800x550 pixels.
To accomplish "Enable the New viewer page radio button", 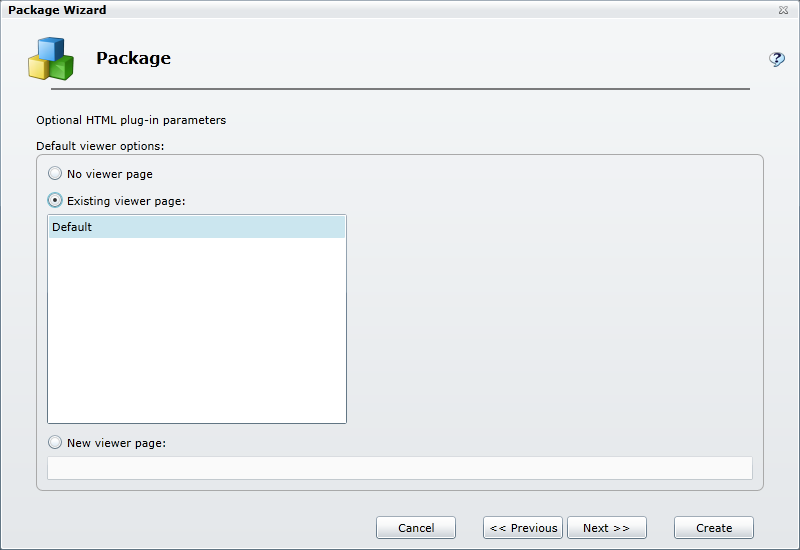I will pyautogui.click(x=55, y=443).
